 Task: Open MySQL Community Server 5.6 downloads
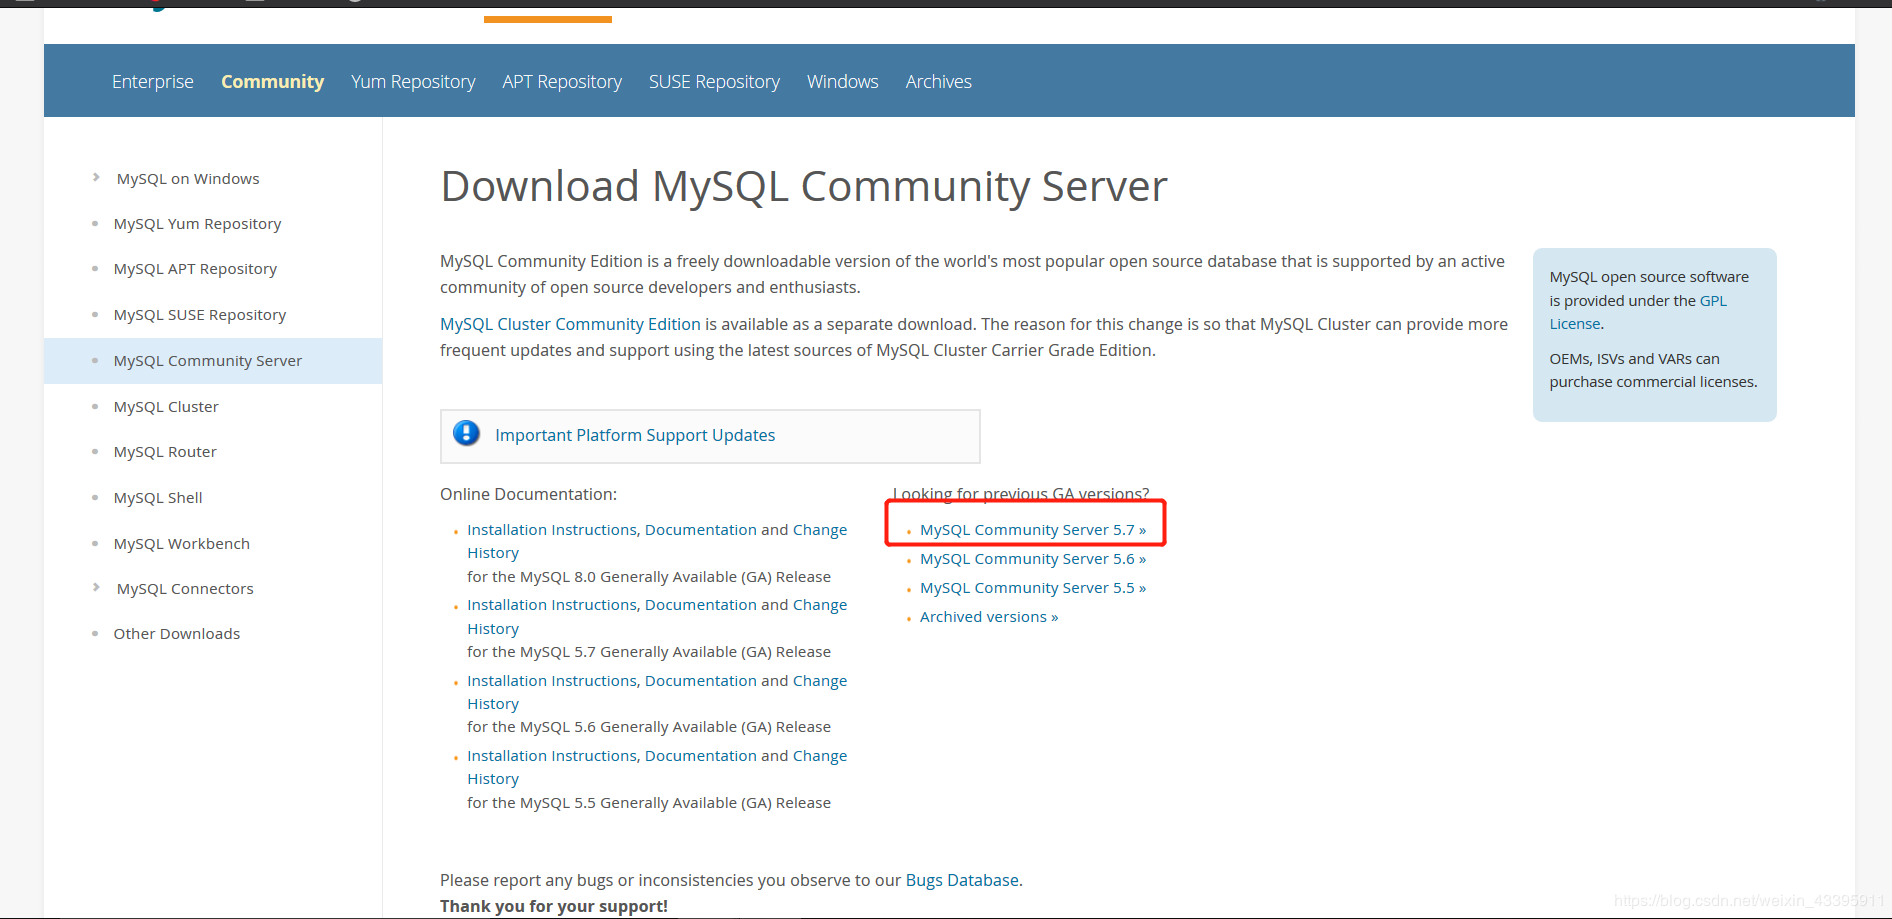click(1031, 558)
